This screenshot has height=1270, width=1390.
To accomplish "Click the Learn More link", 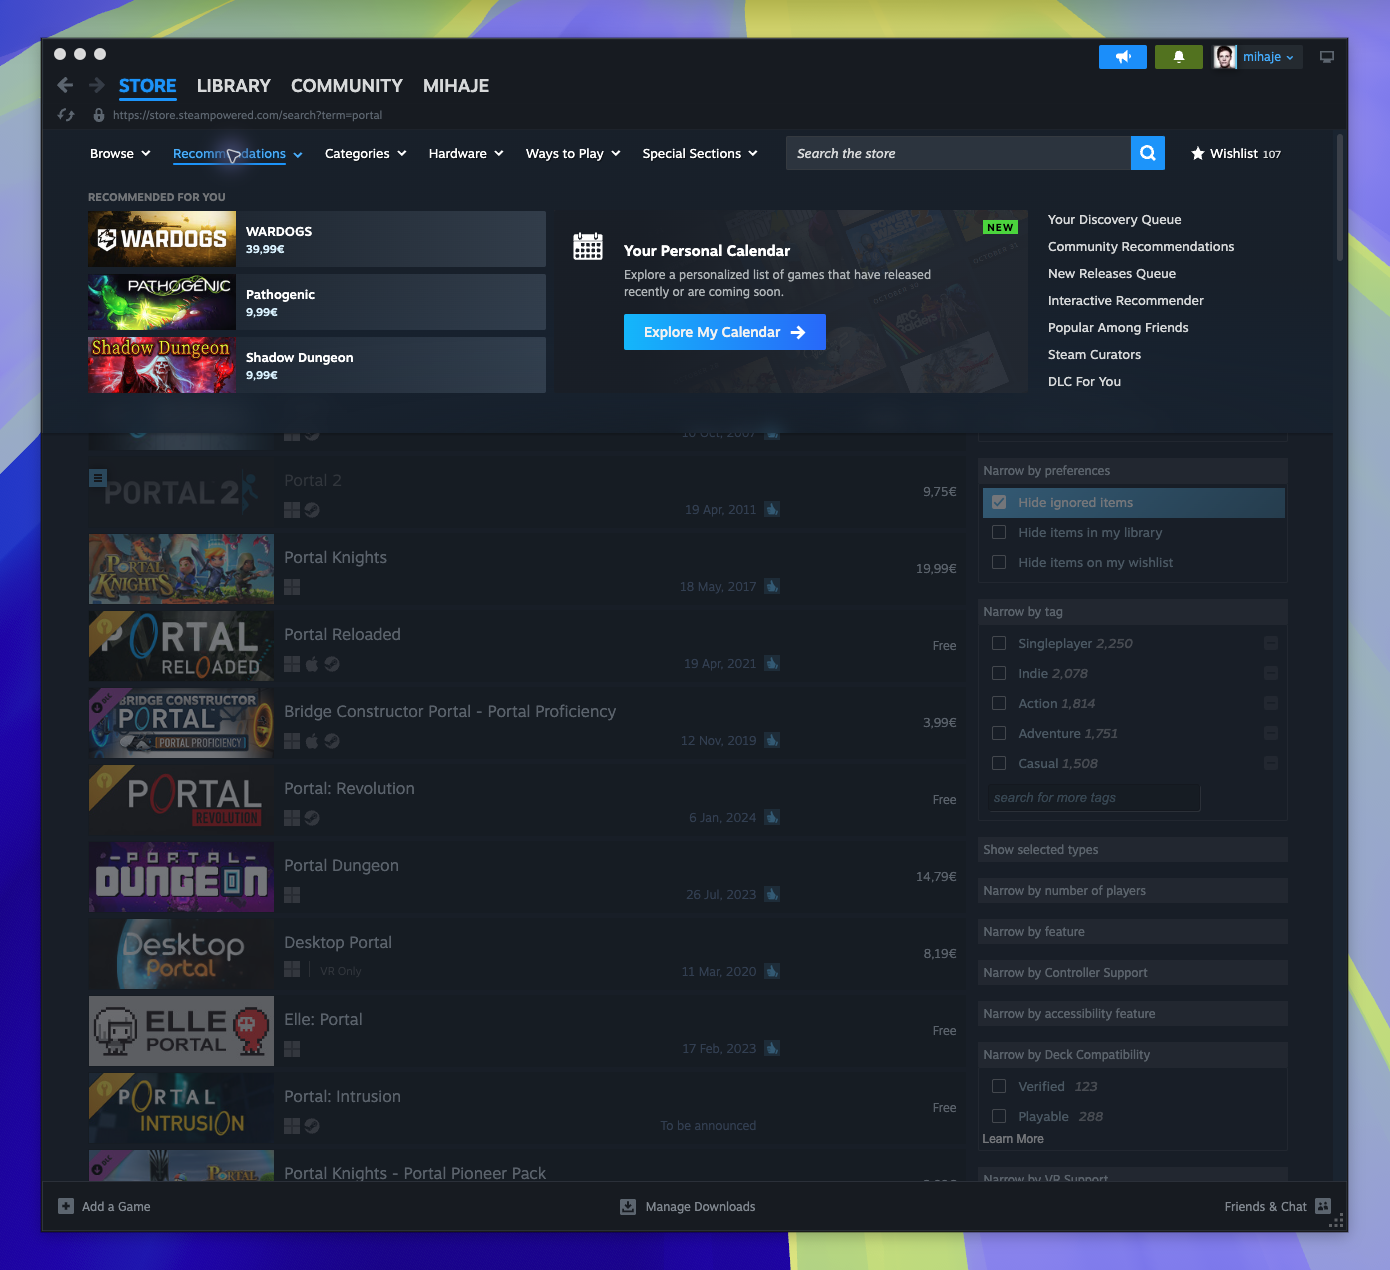I will [x=1013, y=1139].
